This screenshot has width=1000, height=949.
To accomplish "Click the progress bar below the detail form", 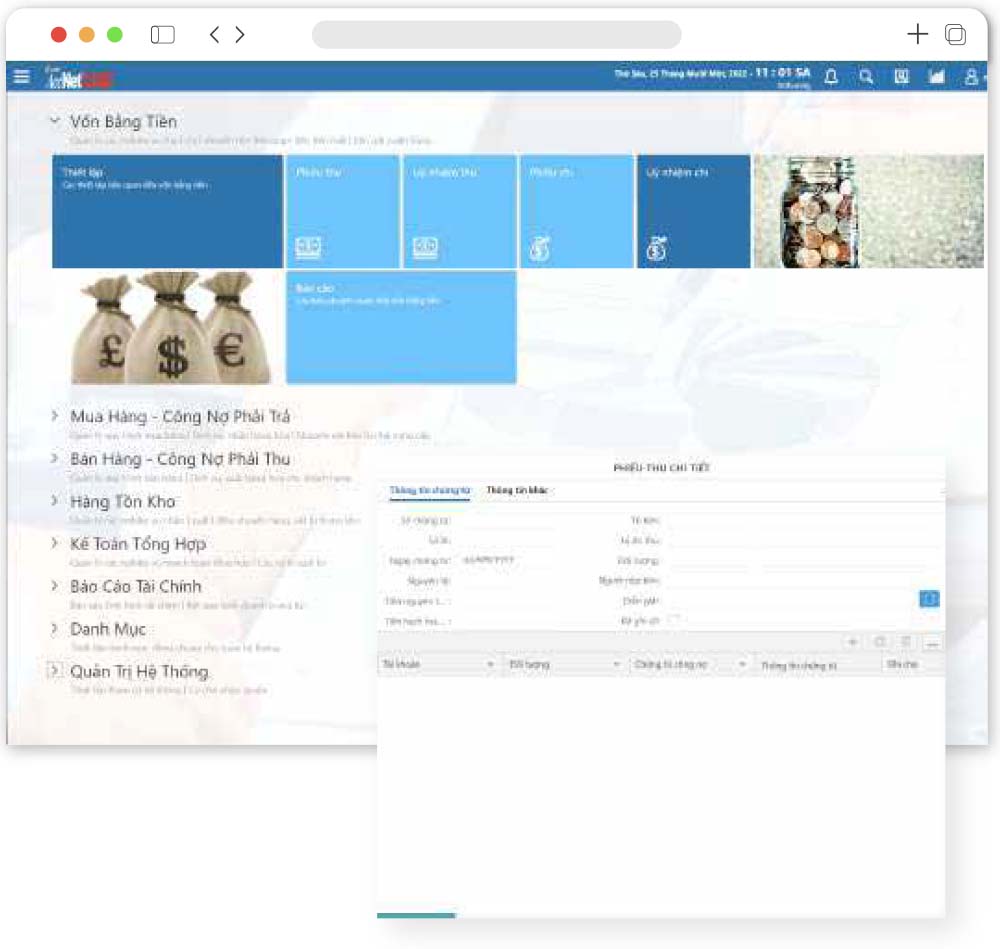I will (x=416, y=915).
